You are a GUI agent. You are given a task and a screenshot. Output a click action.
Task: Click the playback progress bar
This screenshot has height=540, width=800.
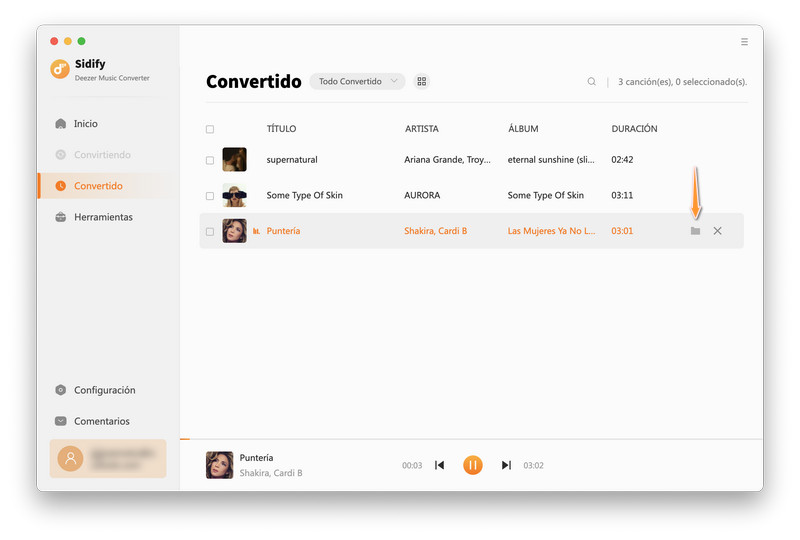click(471, 438)
